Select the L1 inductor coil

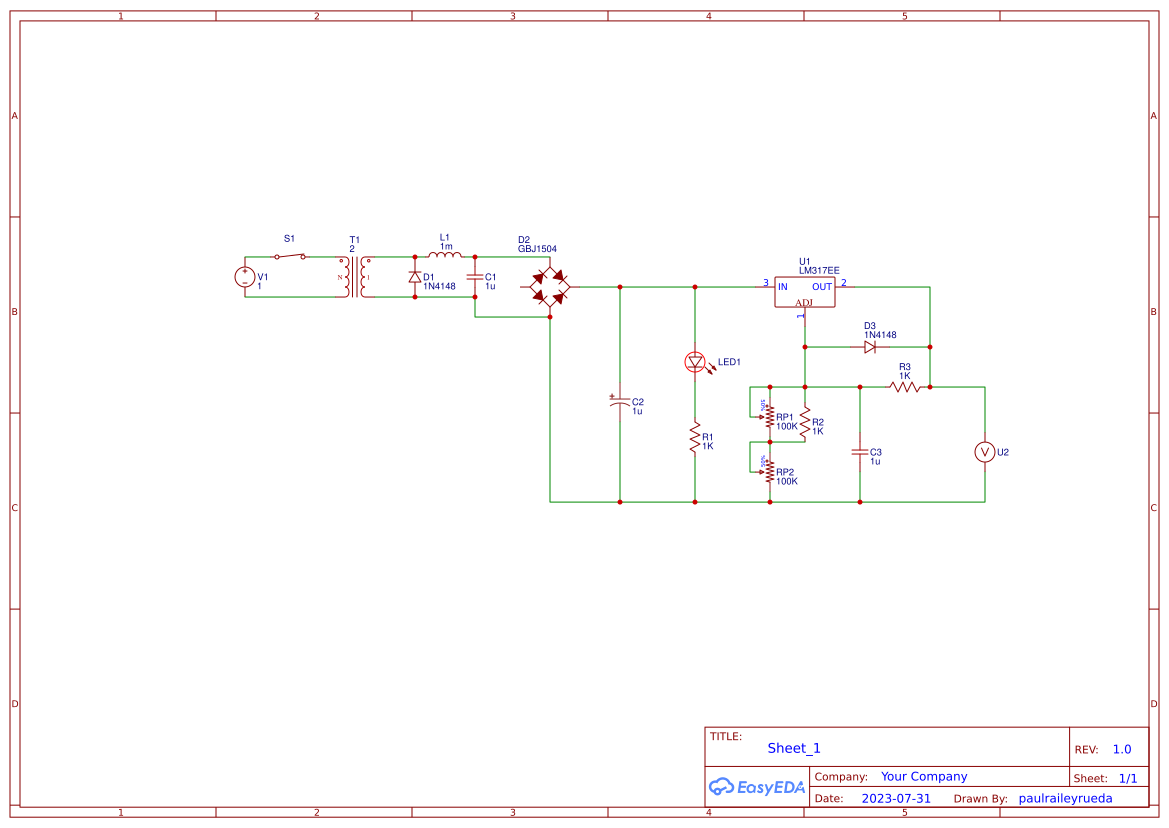click(x=445, y=255)
